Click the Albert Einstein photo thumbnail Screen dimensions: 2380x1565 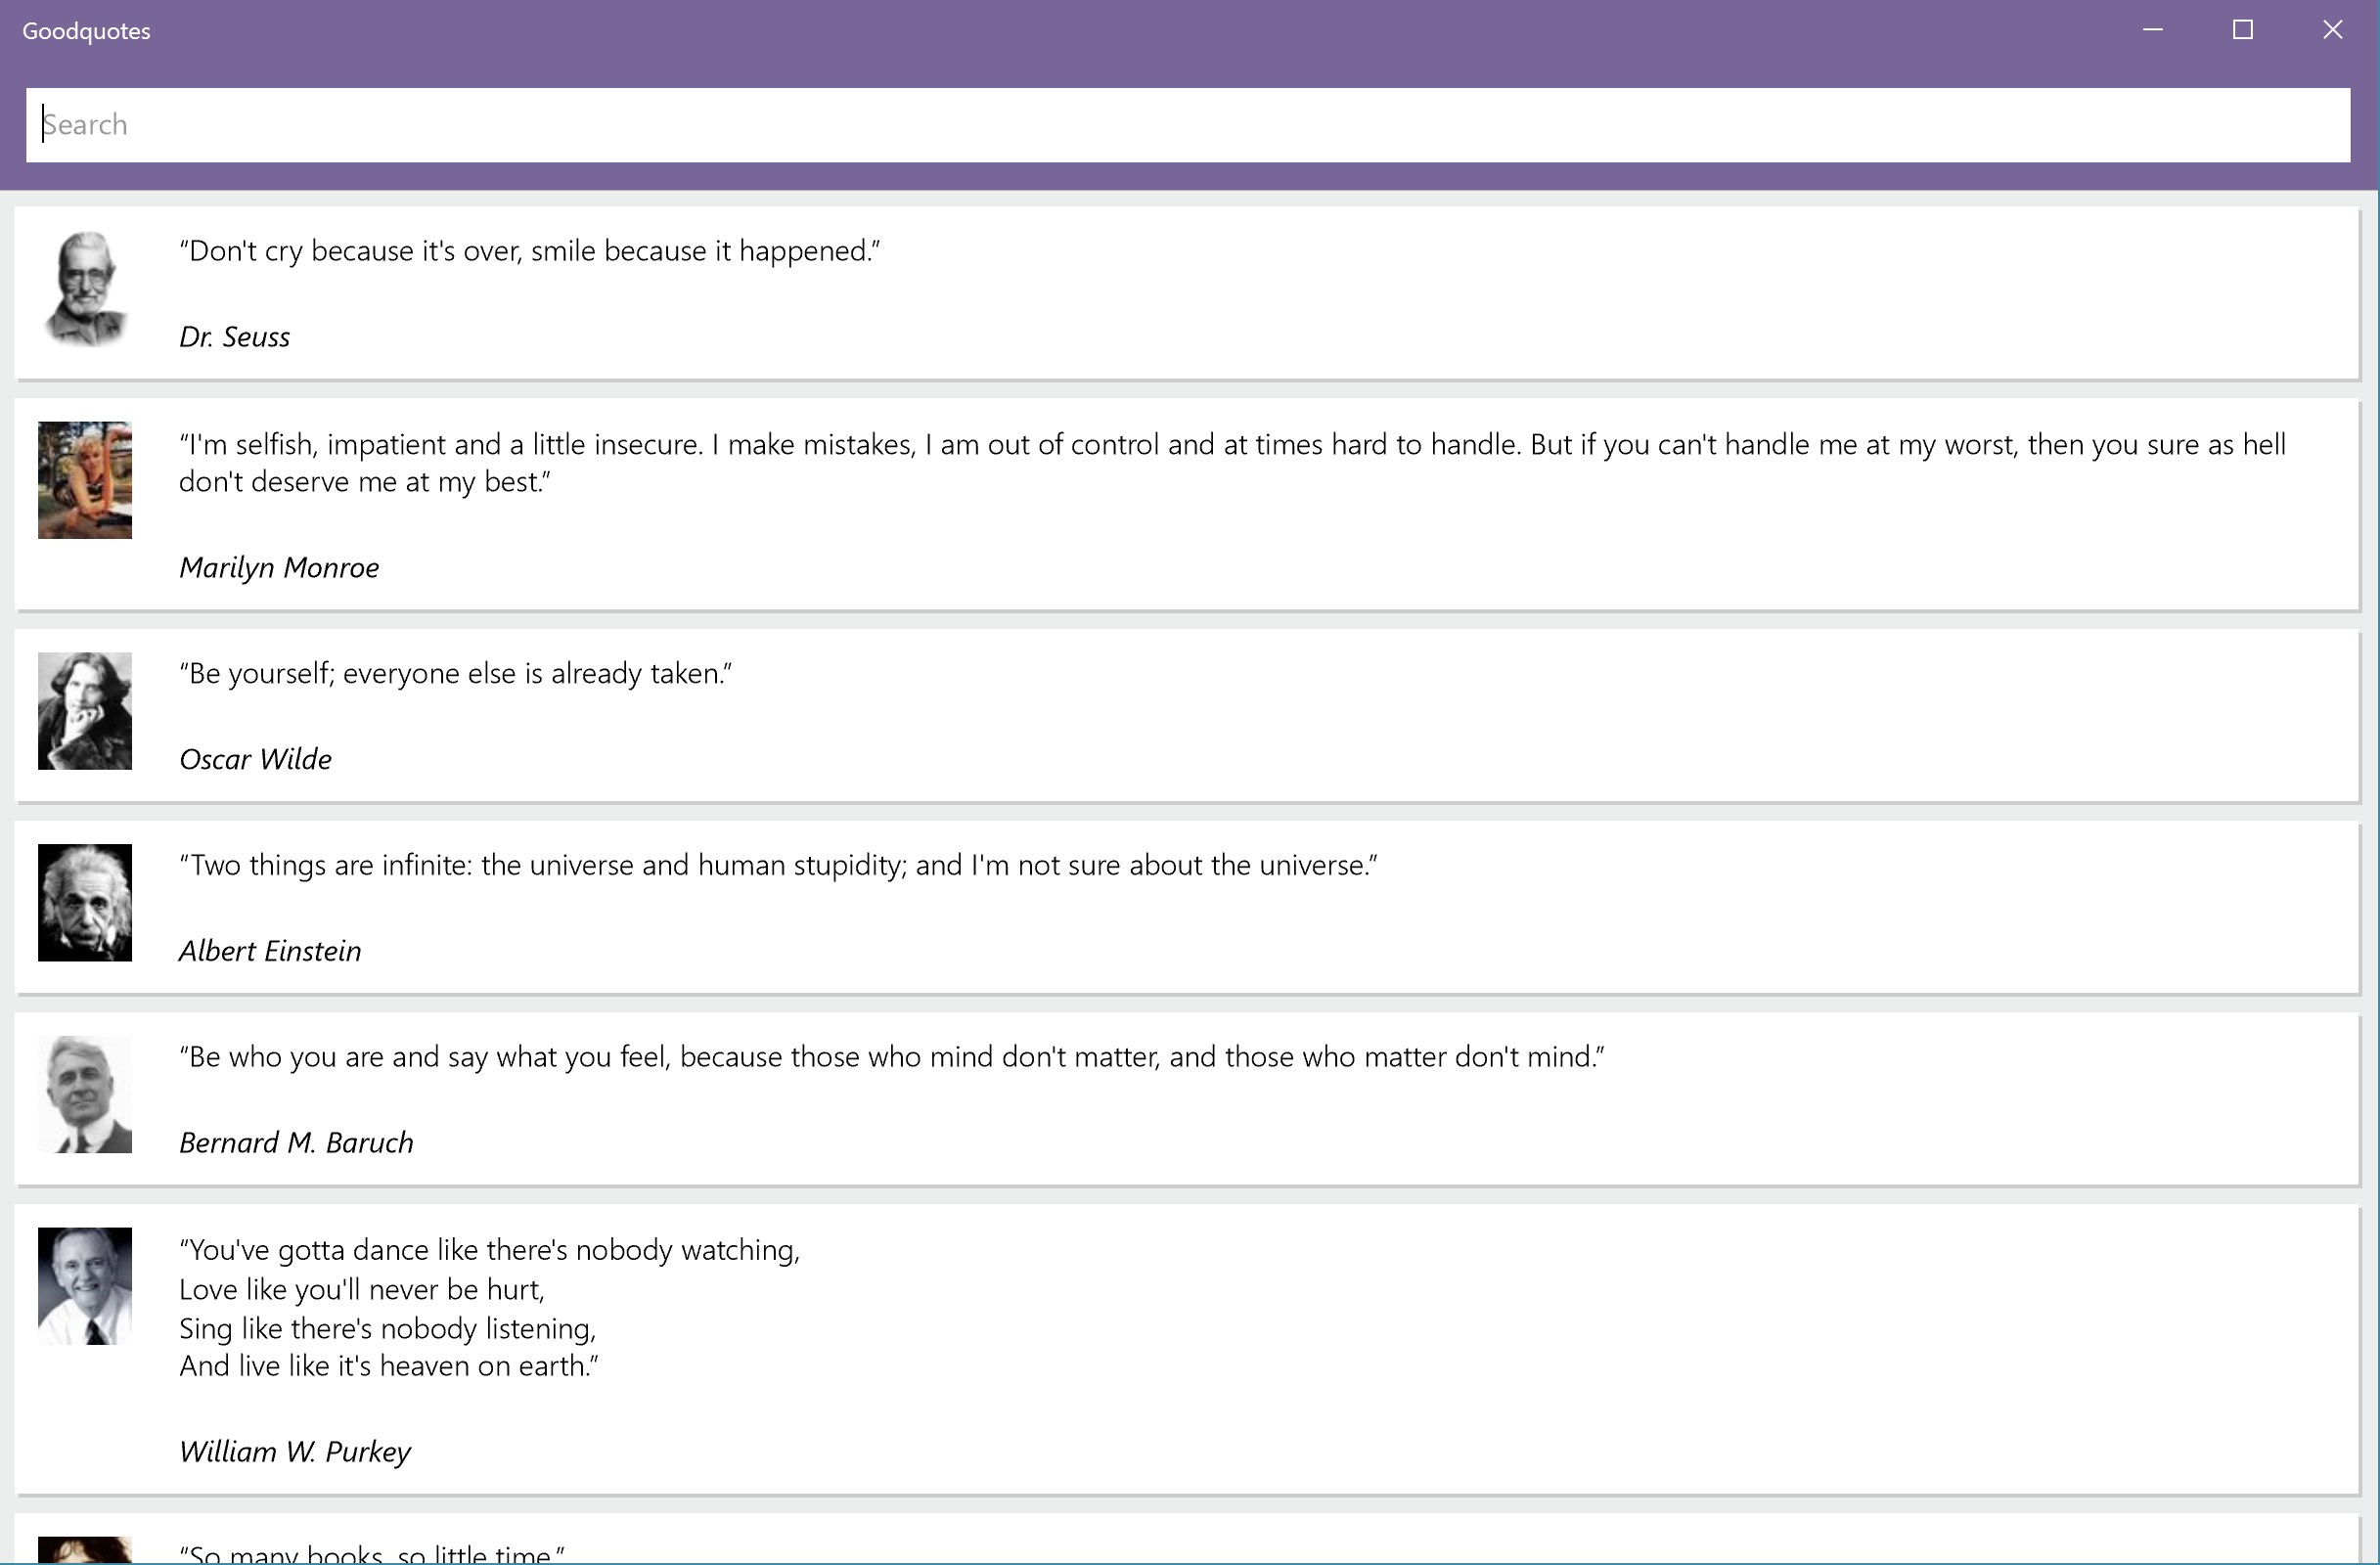click(x=85, y=902)
